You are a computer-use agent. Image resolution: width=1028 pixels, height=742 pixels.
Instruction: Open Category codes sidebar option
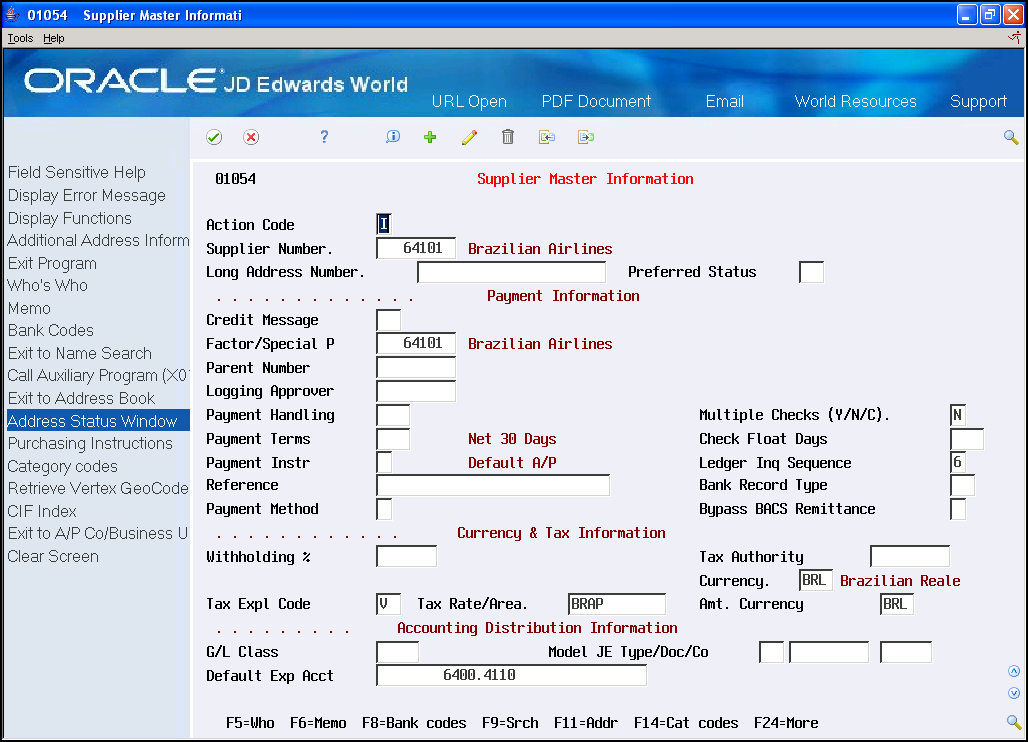62,467
